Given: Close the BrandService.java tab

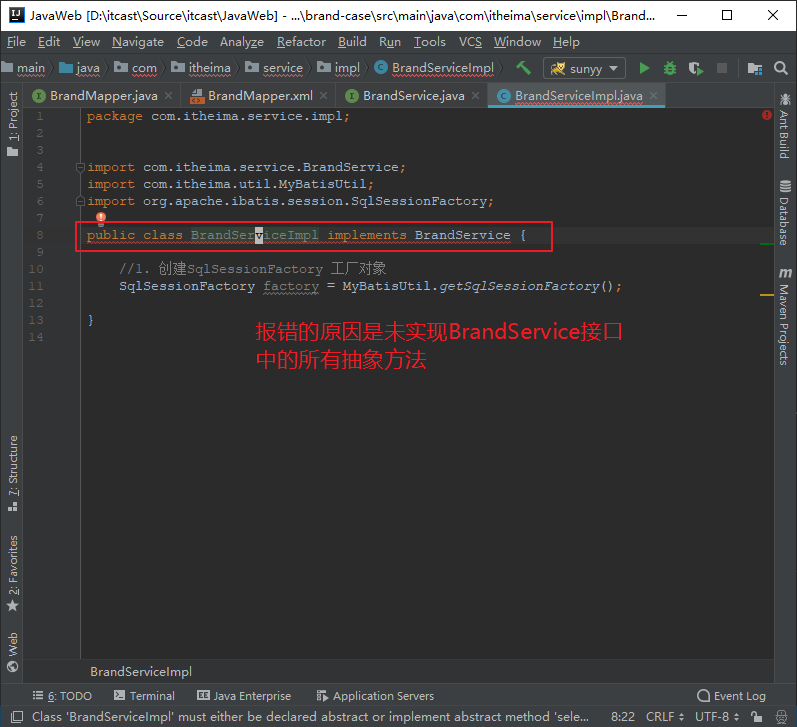Looking at the screenshot, I should click(x=477, y=96).
